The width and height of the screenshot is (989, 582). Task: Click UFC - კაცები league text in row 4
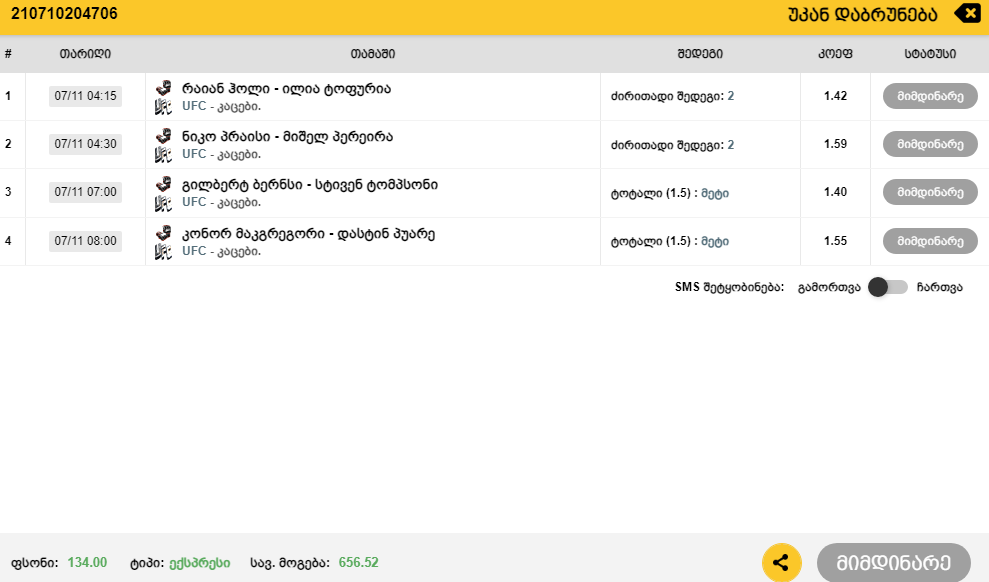click(221, 252)
